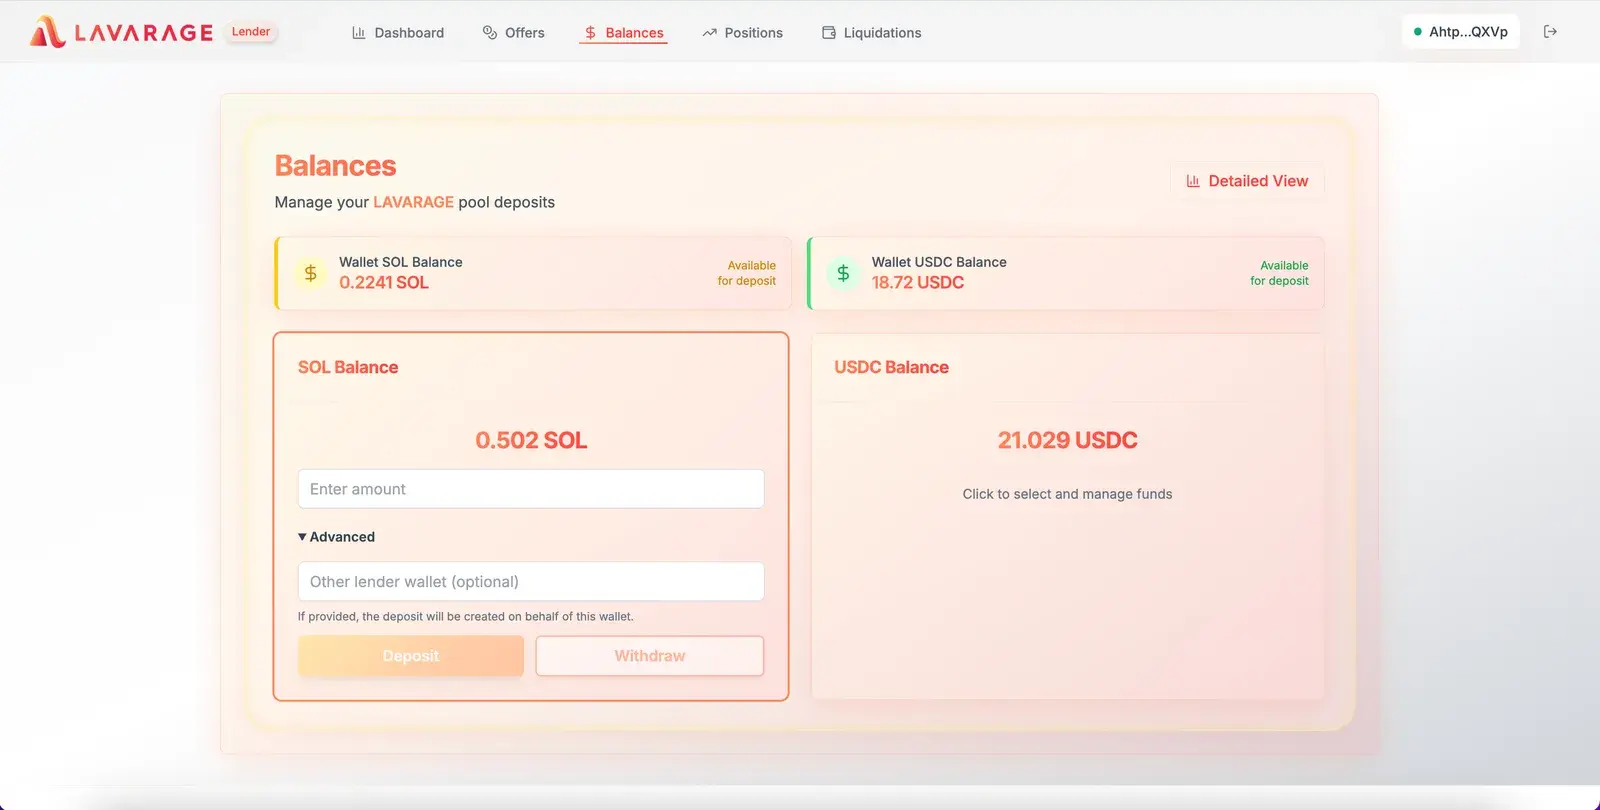Screen dimensions: 1600x810
Task: Click 'Available for deposit' on USDC card
Action: point(1279,273)
